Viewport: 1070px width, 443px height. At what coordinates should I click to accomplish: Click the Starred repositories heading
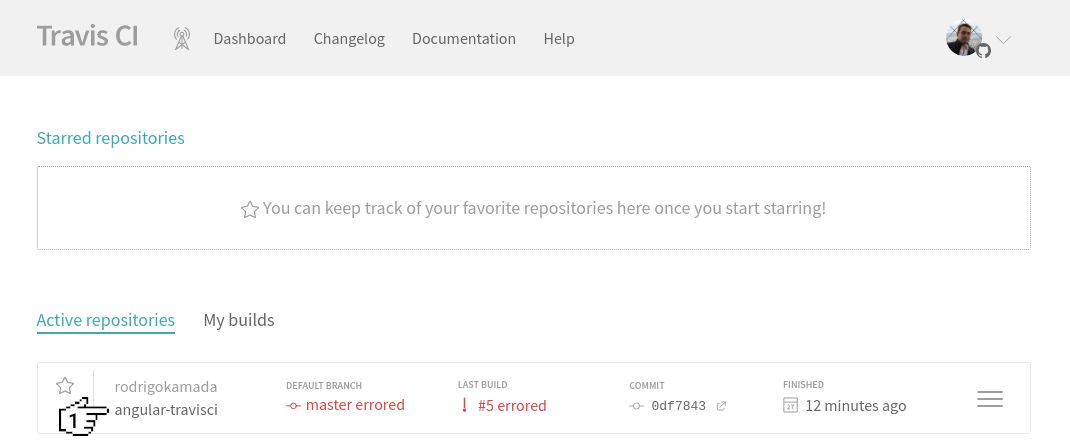(110, 138)
